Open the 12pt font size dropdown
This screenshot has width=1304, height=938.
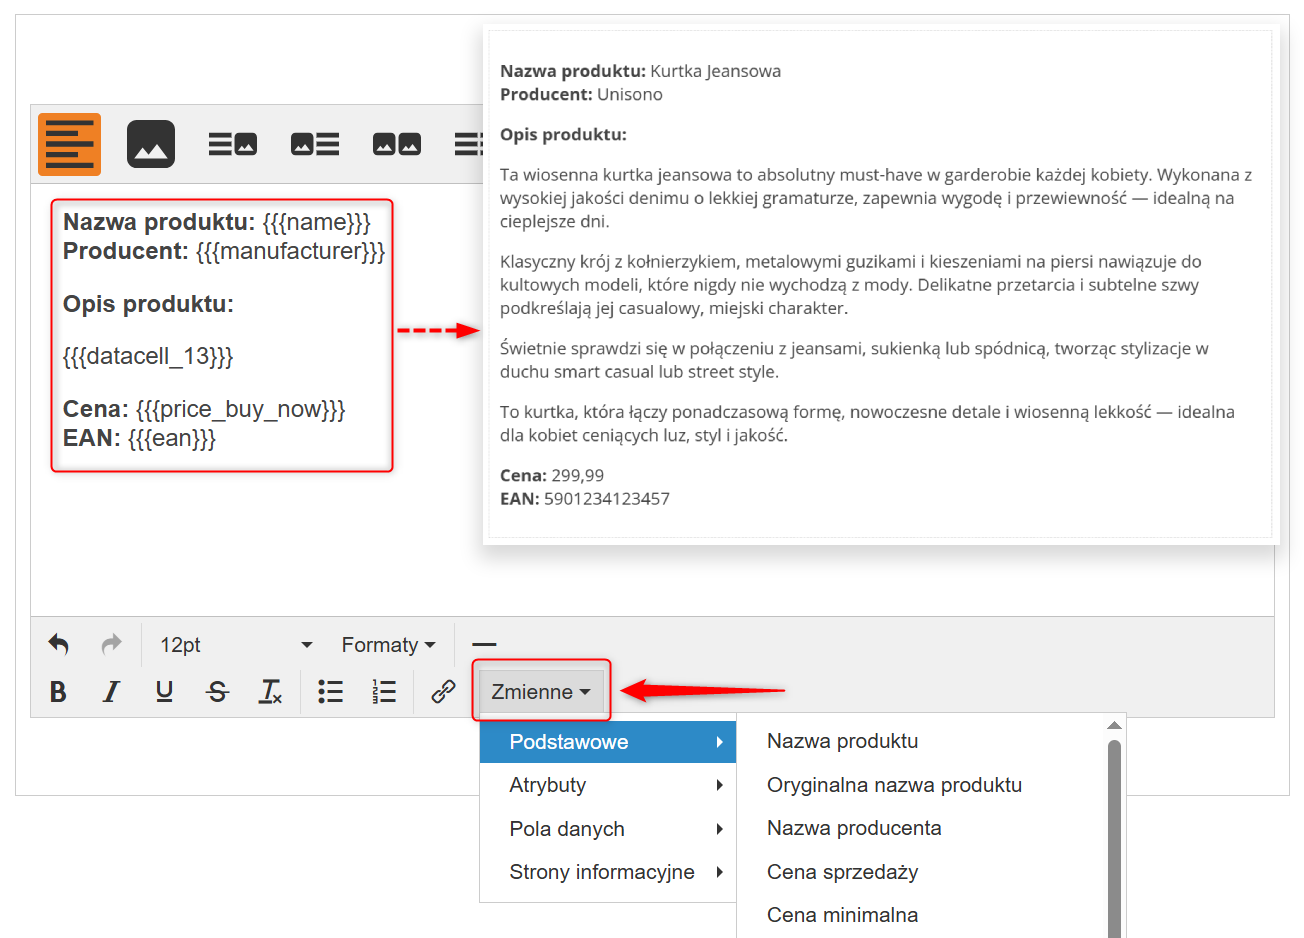pos(236,645)
